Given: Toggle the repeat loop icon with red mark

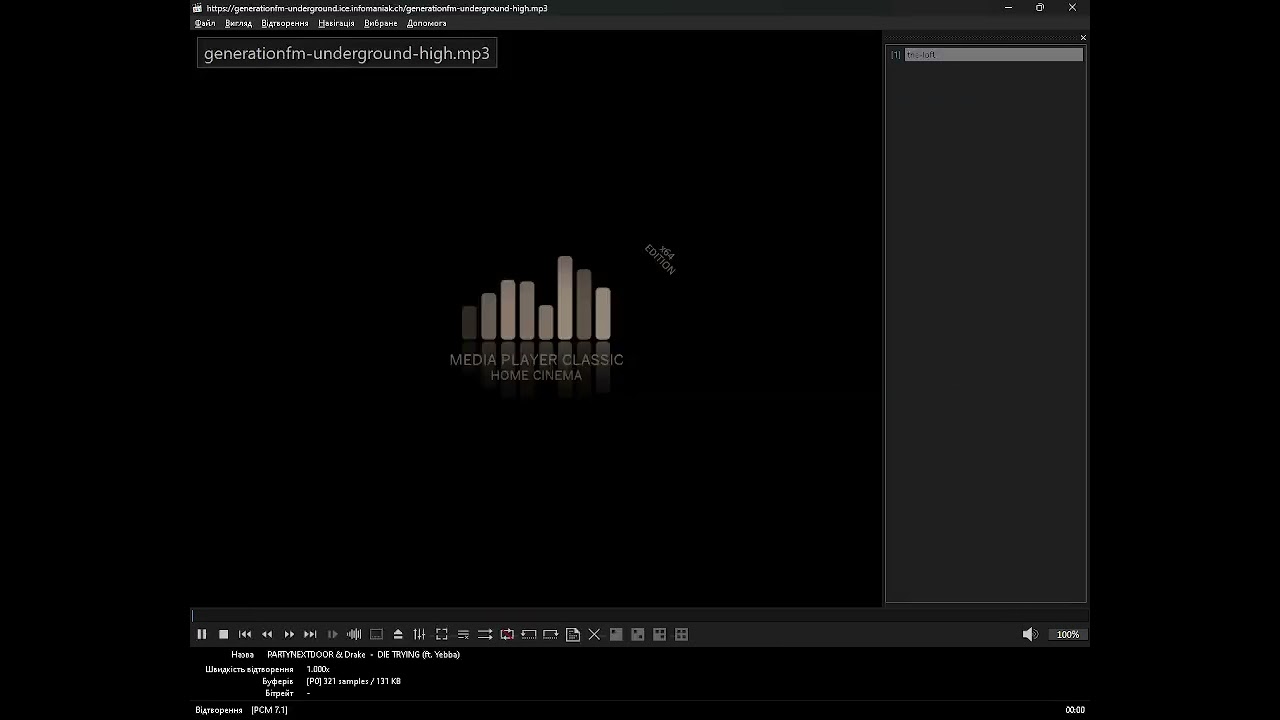Looking at the screenshot, I should pos(507,634).
